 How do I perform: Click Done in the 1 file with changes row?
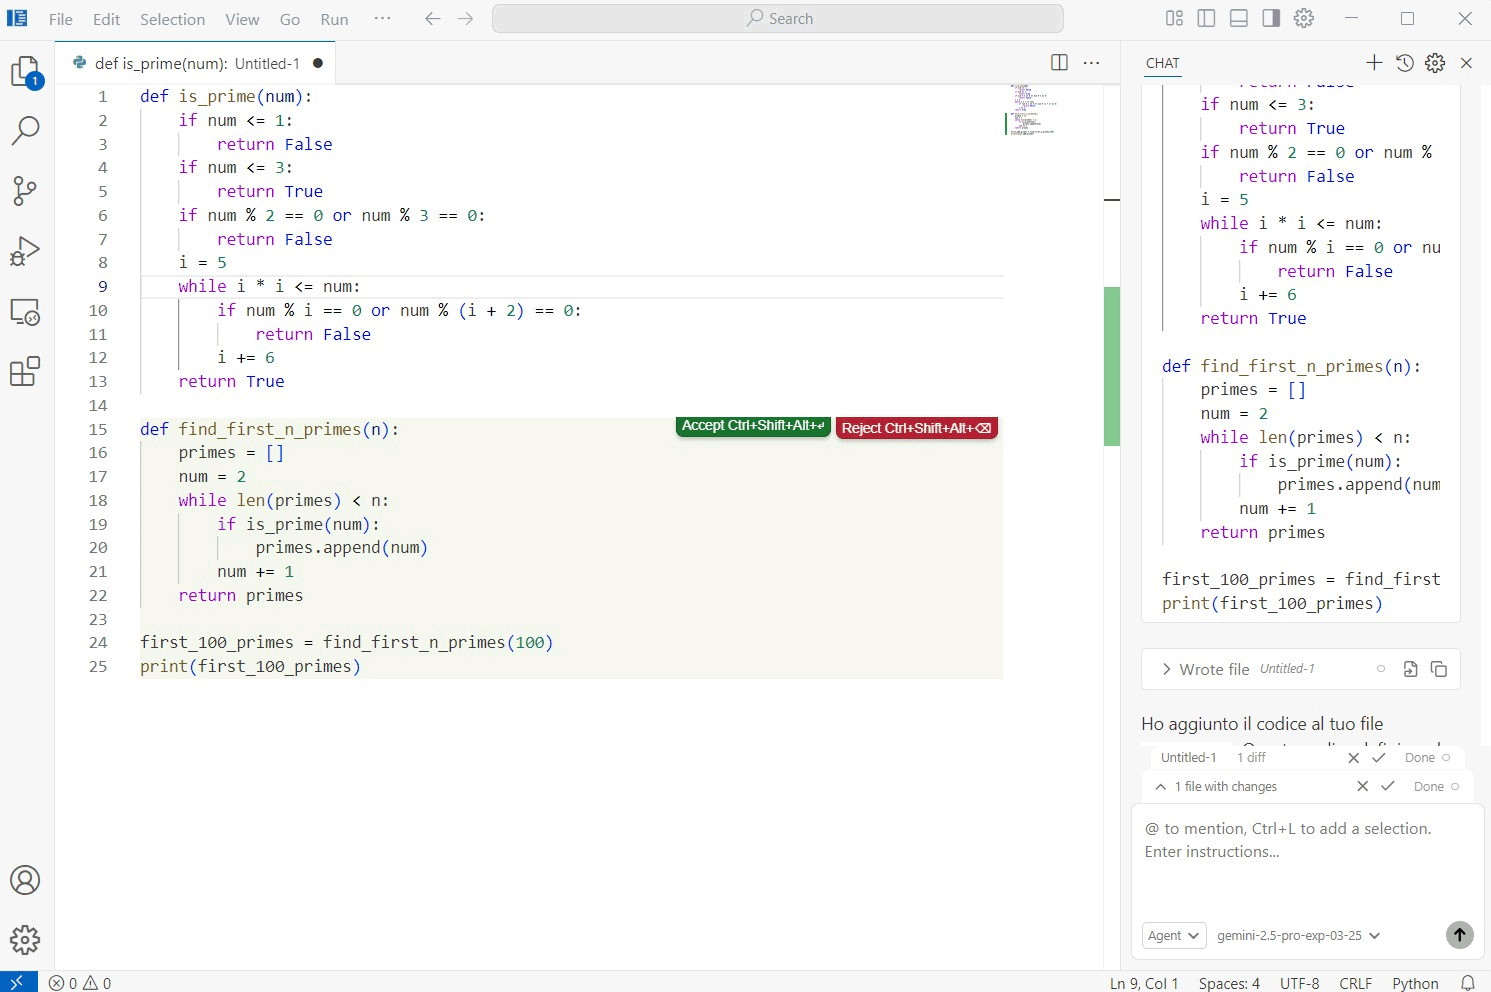tap(1428, 786)
